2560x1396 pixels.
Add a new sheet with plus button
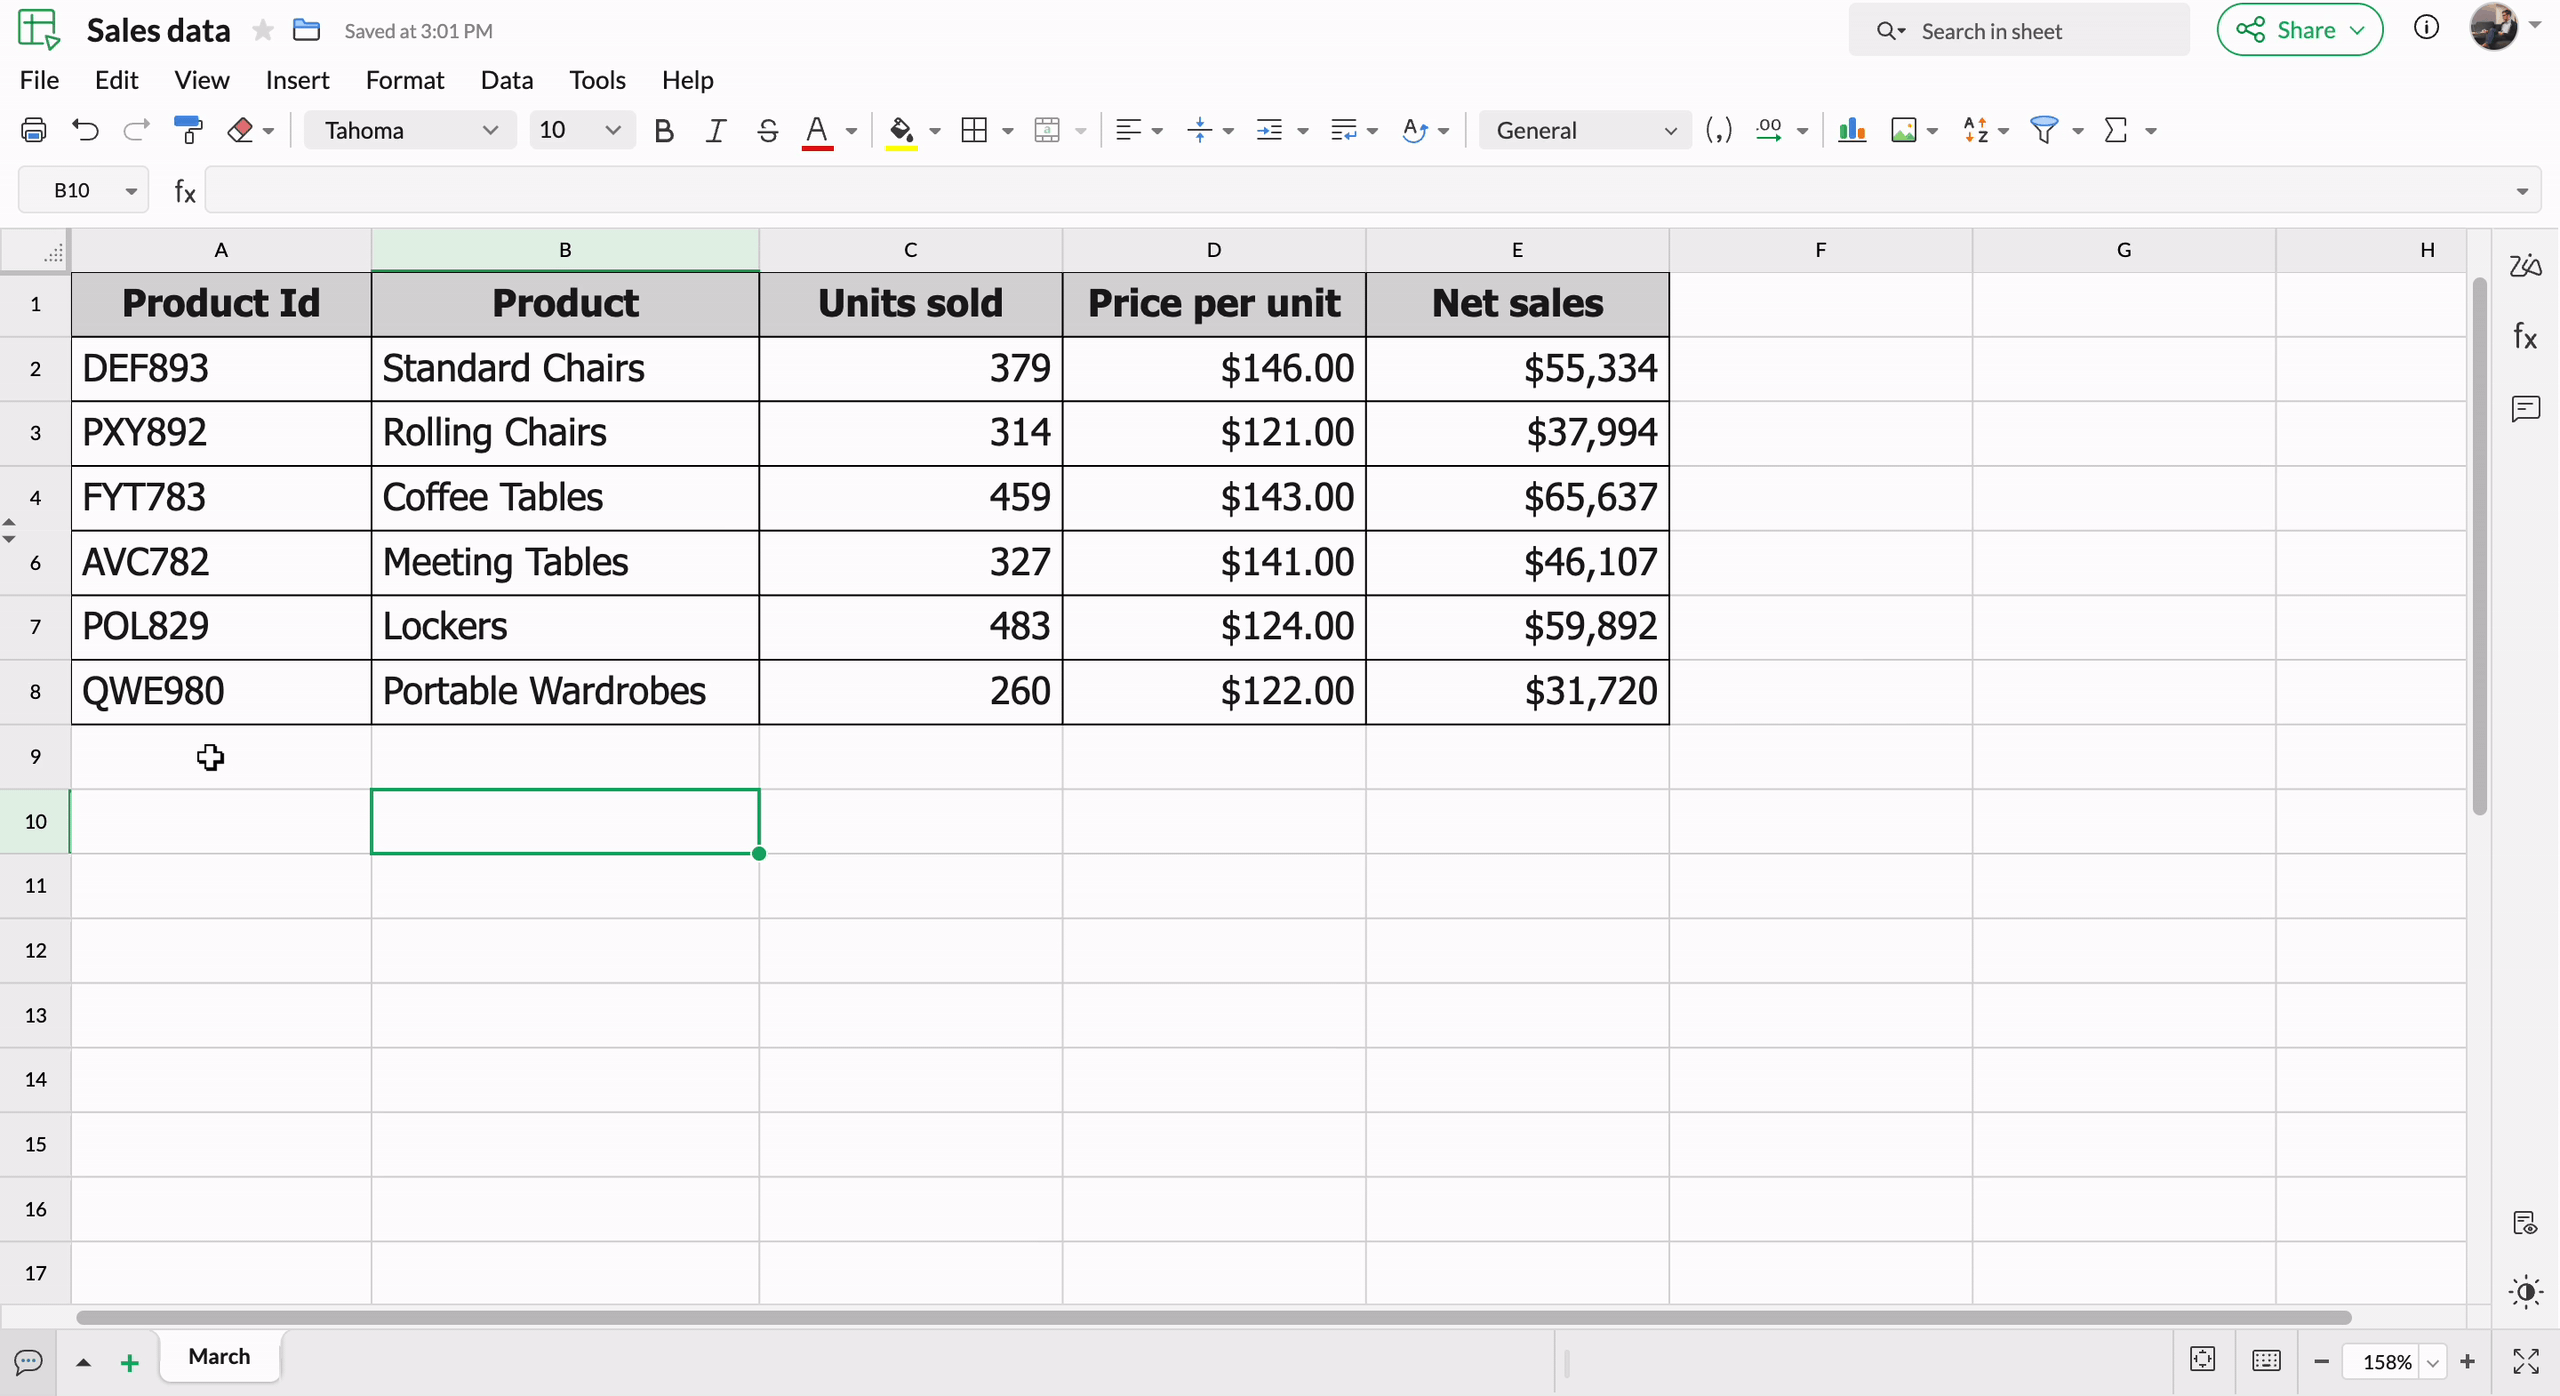[129, 1362]
